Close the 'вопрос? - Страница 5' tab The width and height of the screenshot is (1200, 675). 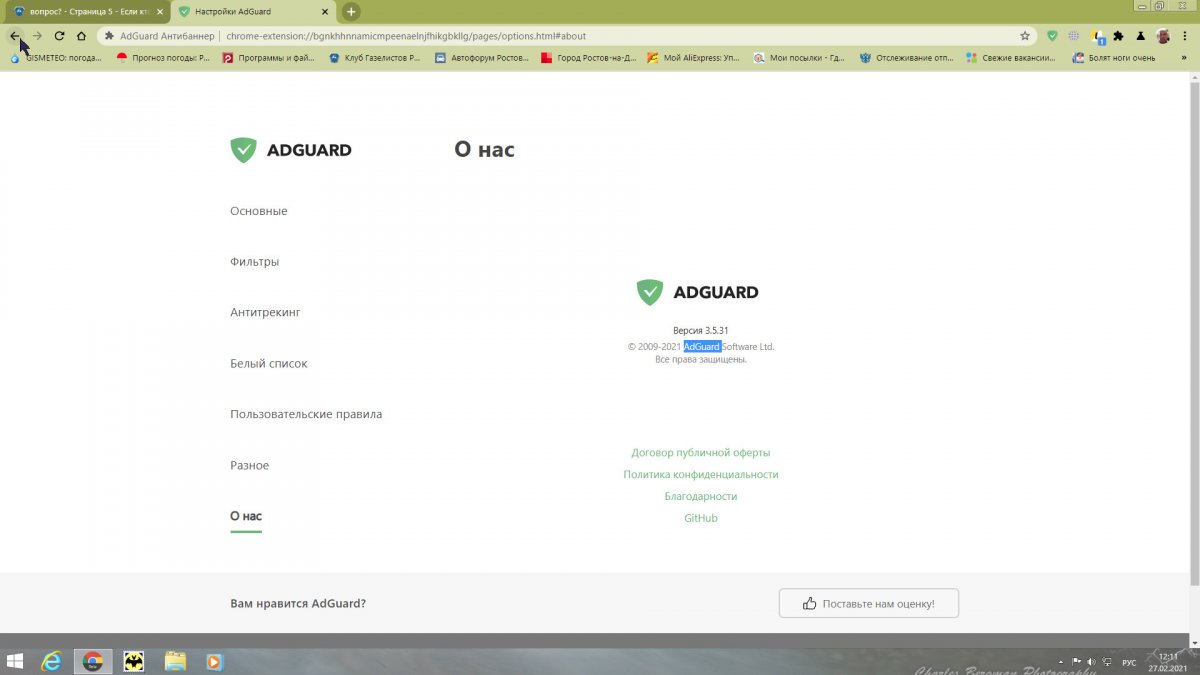click(159, 12)
